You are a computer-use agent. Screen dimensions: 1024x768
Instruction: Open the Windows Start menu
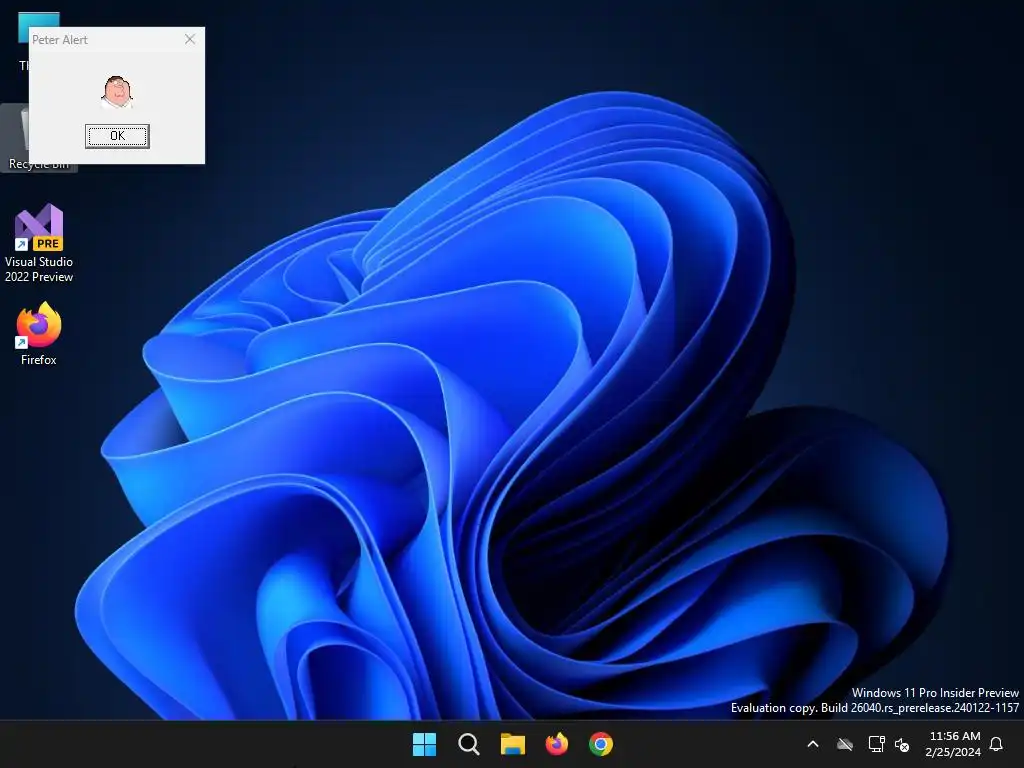tap(424, 744)
